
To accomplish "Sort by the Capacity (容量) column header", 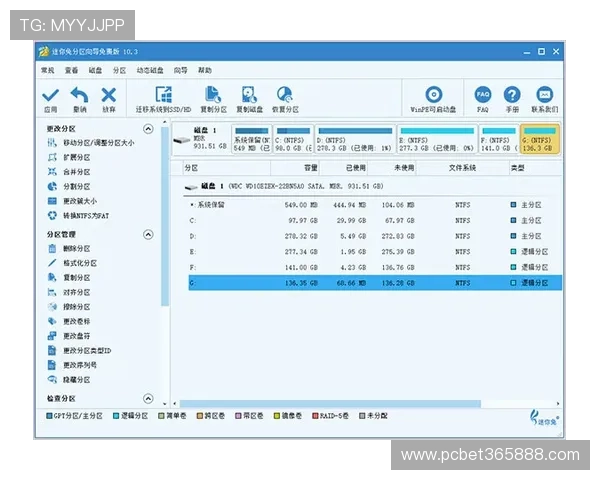I will pyautogui.click(x=295, y=168).
